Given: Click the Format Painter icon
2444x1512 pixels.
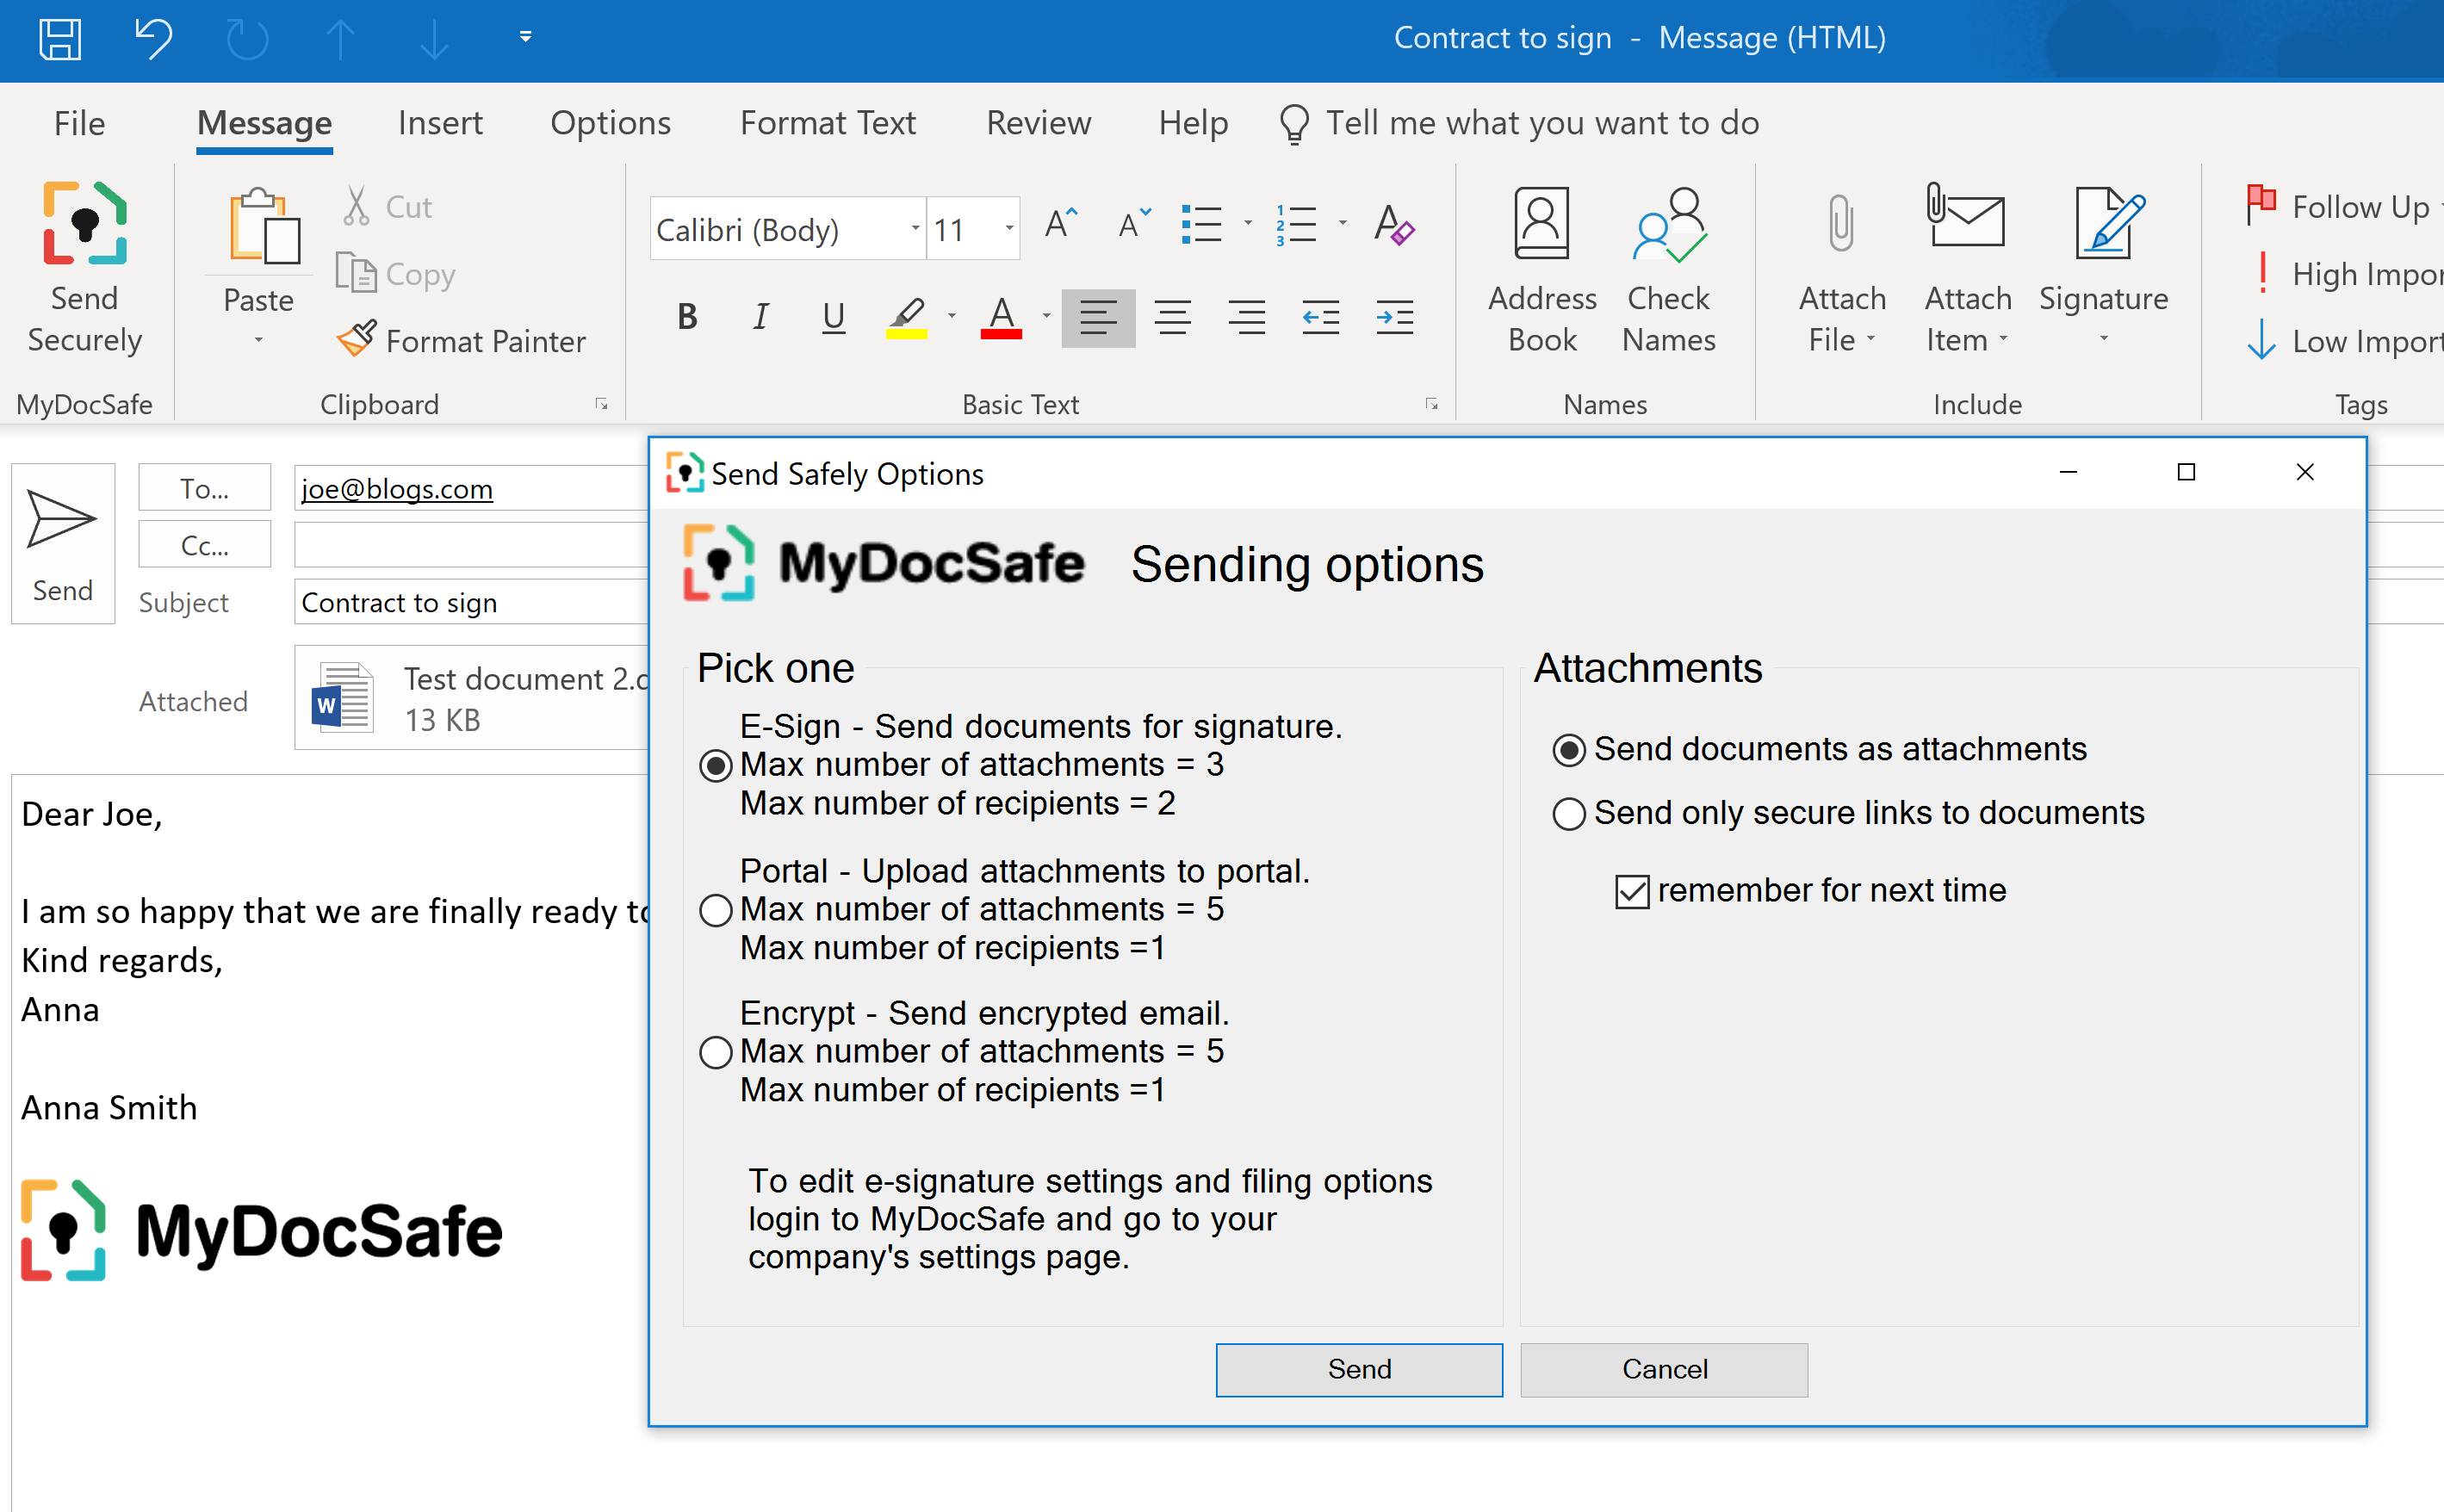Looking at the screenshot, I should (357, 340).
